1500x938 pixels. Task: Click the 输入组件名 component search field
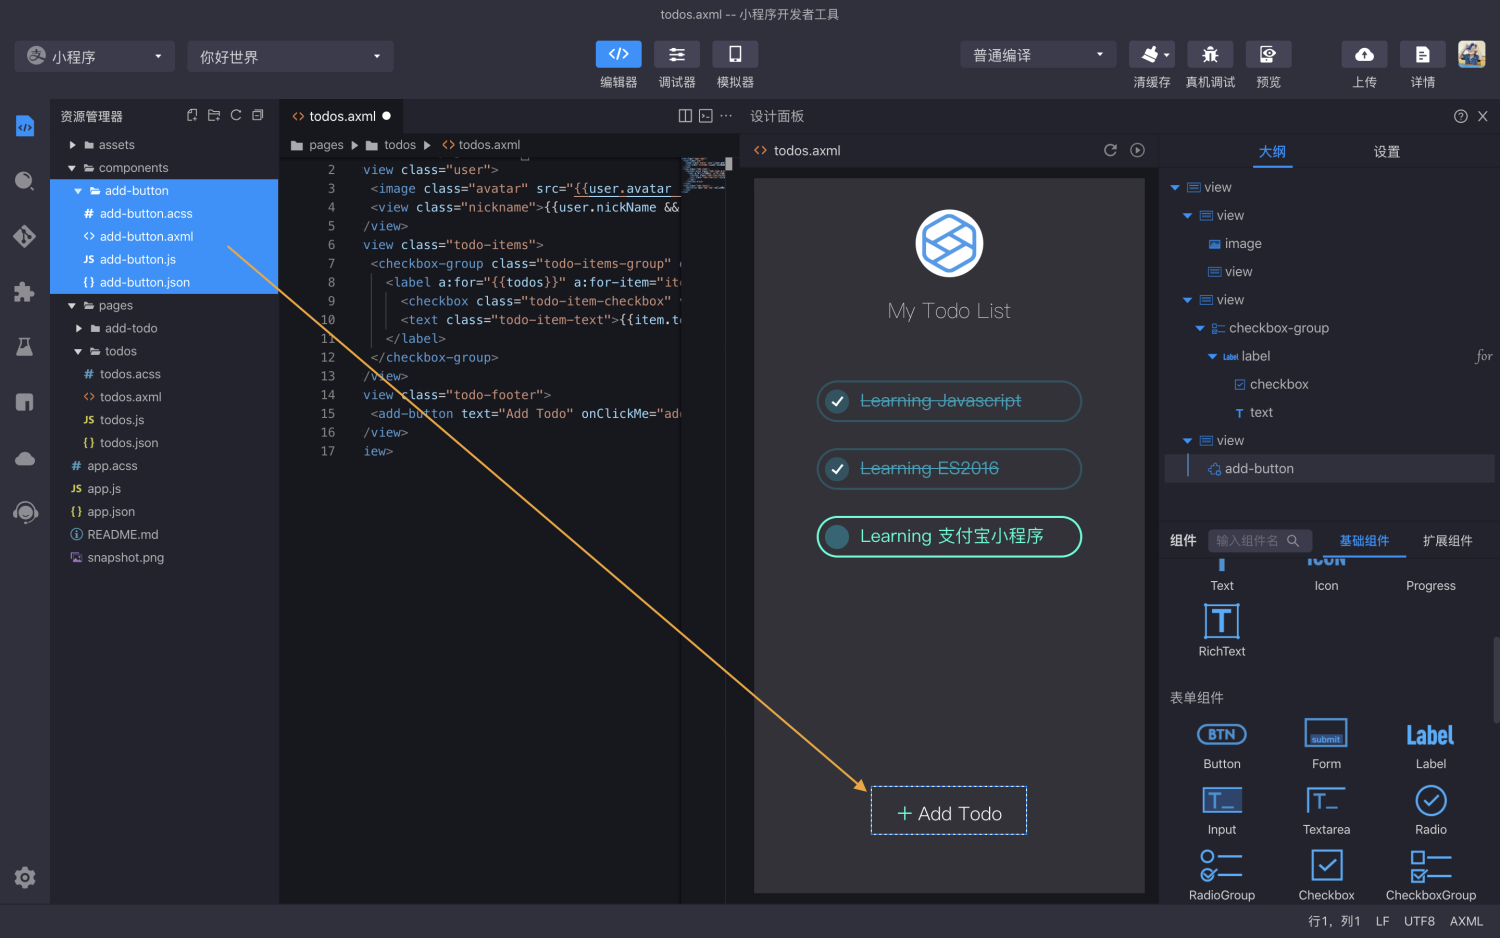1258,541
